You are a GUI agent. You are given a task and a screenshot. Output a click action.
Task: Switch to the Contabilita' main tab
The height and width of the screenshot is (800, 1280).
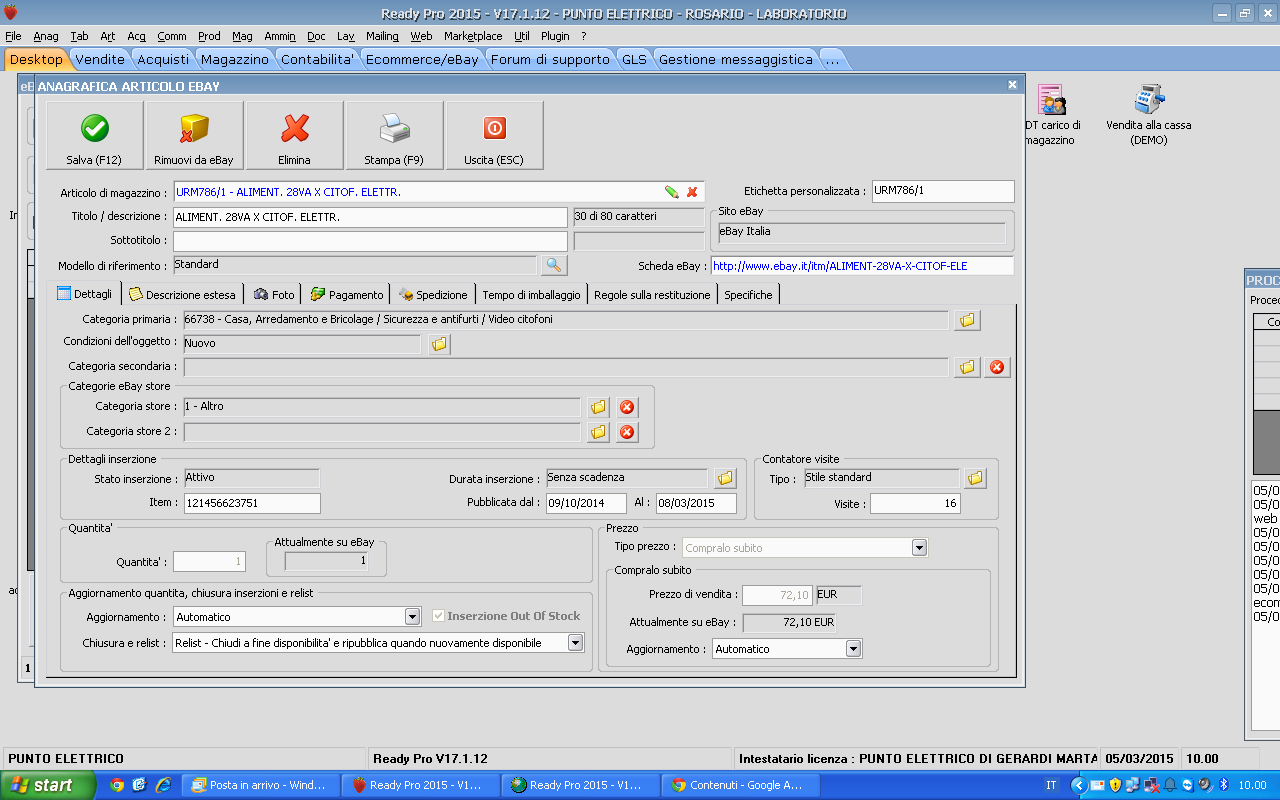[x=317, y=59]
